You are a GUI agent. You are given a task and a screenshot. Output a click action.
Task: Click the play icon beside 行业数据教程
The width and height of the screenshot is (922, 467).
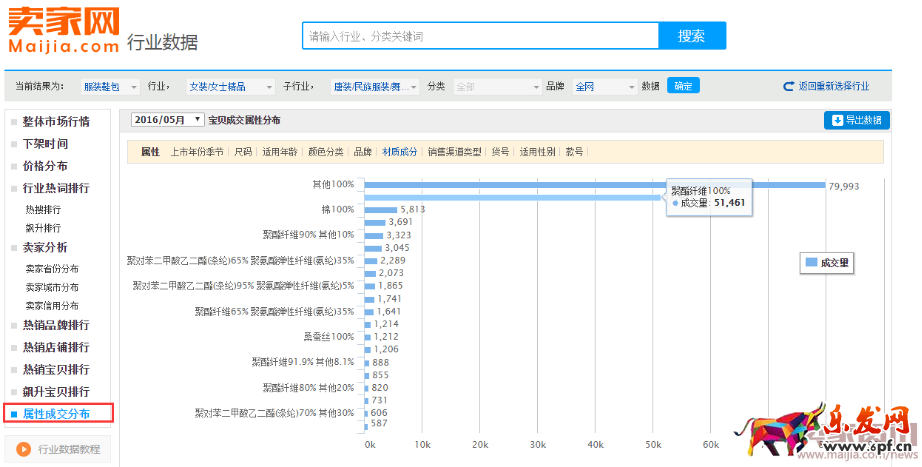[x=24, y=449]
